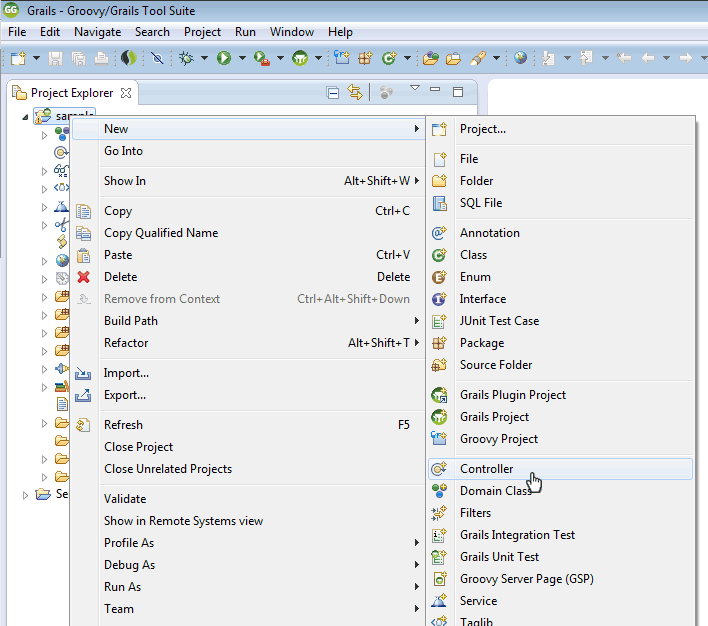The image size is (708, 626).
Task: Click the New wizard toolbar icon
Action: pos(19,58)
